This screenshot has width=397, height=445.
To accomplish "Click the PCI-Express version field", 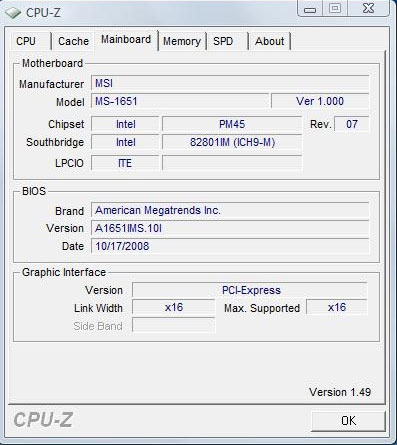I will click(250, 290).
